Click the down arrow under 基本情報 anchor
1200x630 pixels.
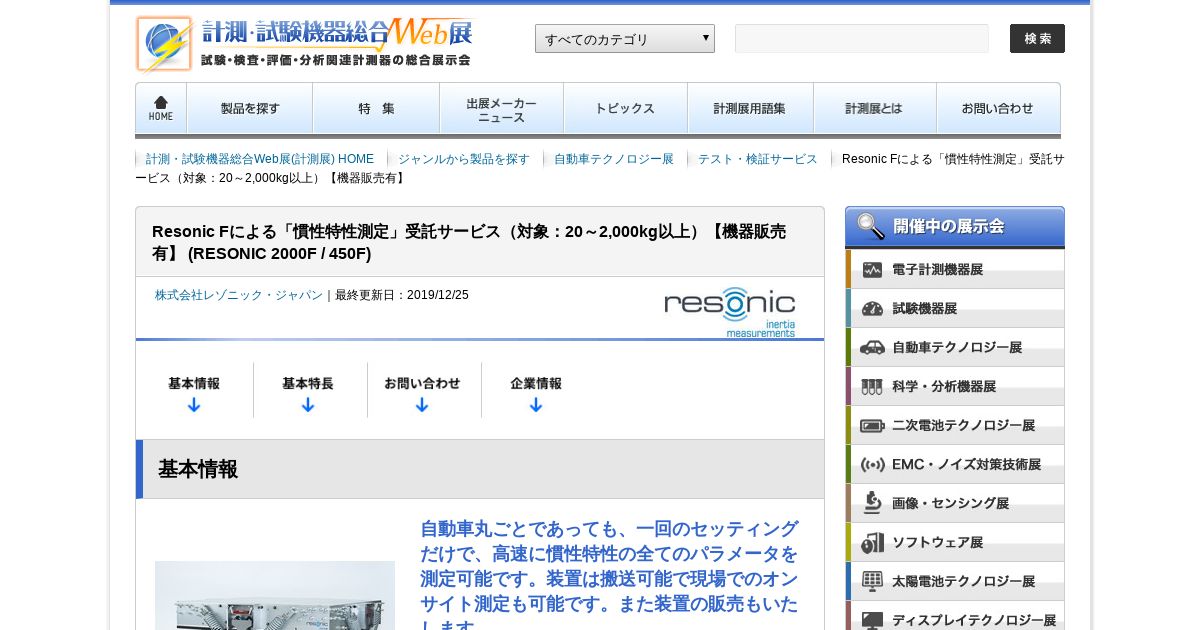[194, 405]
